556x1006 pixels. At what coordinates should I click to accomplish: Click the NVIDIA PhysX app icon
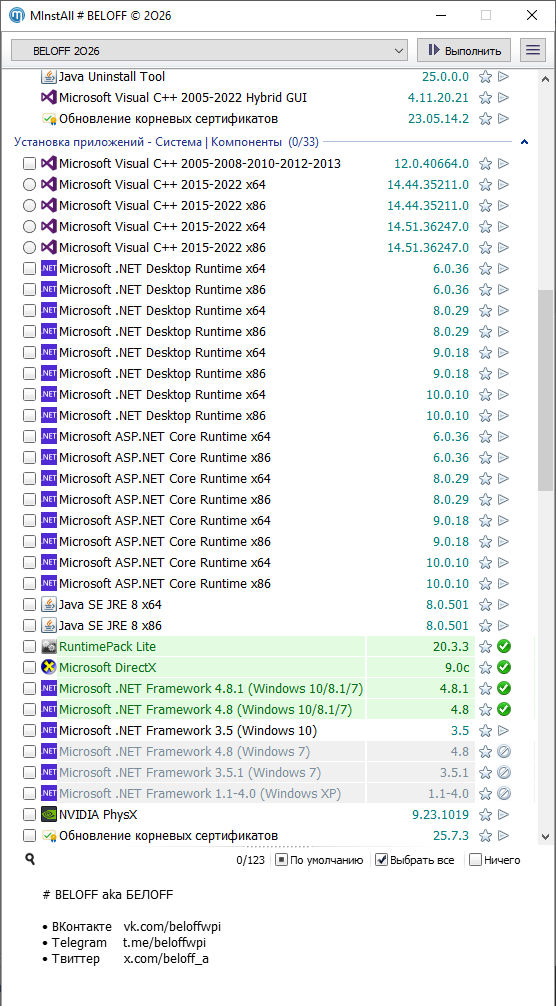(x=49, y=815)
